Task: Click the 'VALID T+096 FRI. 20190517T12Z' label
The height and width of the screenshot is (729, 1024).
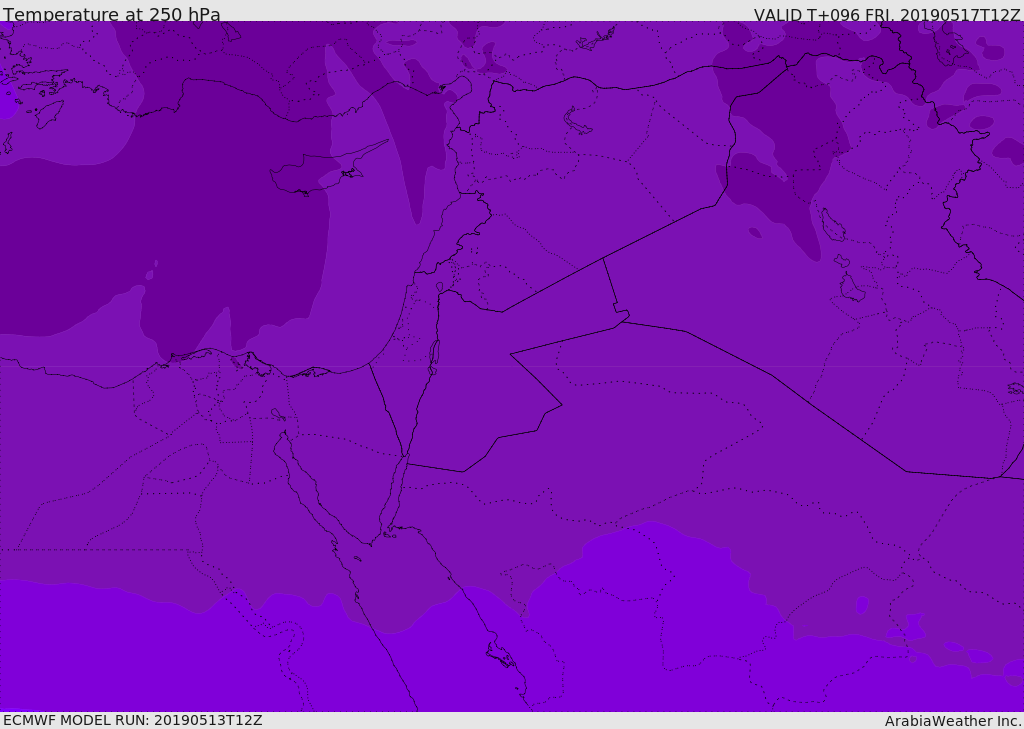Action: point(887,15)
